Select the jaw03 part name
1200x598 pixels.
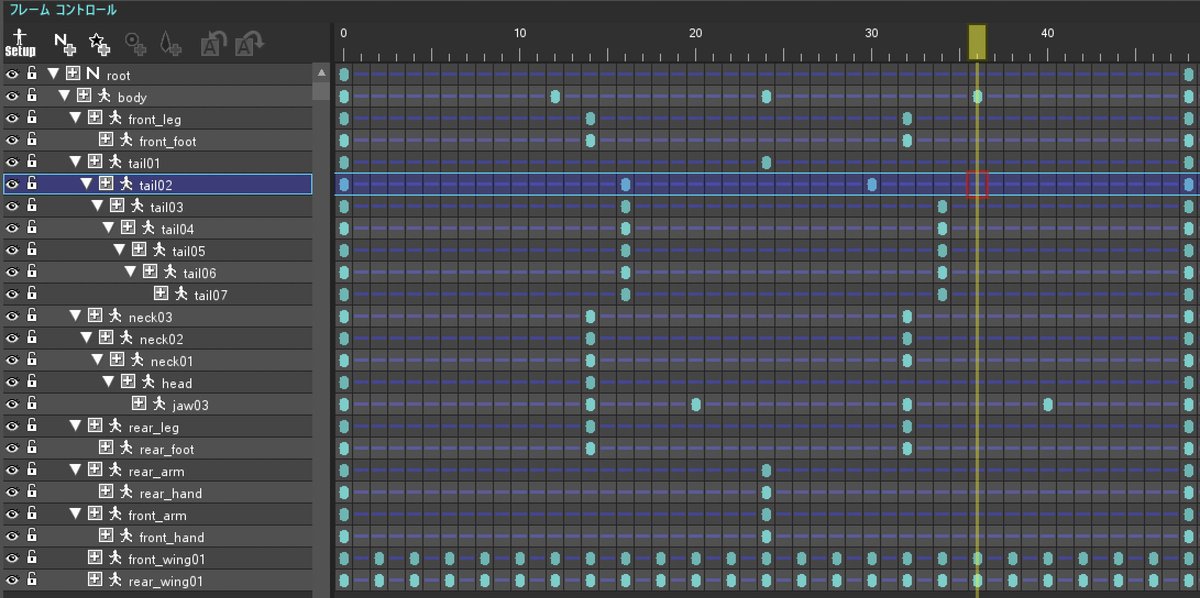189,405
